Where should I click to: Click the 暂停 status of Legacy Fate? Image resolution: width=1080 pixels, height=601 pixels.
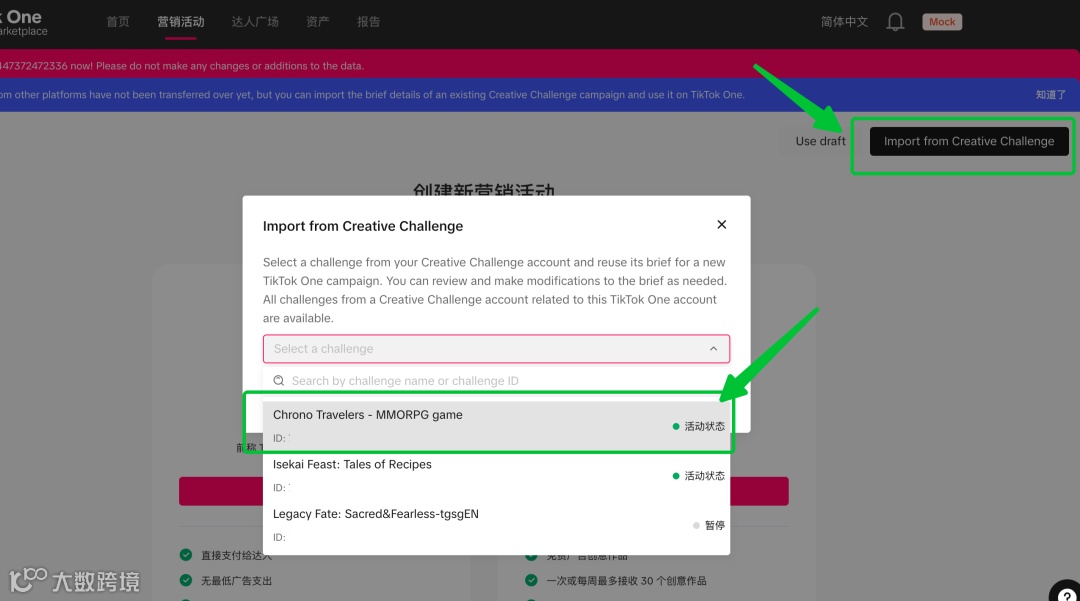[709, 525]
